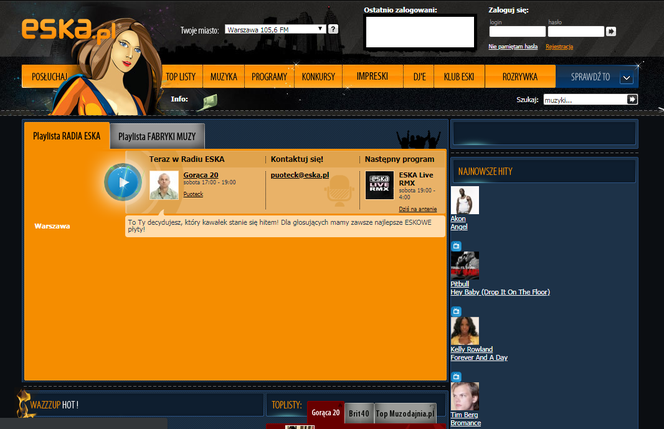
Task: Click Dziś na antenie link
Action: [418, 209]
